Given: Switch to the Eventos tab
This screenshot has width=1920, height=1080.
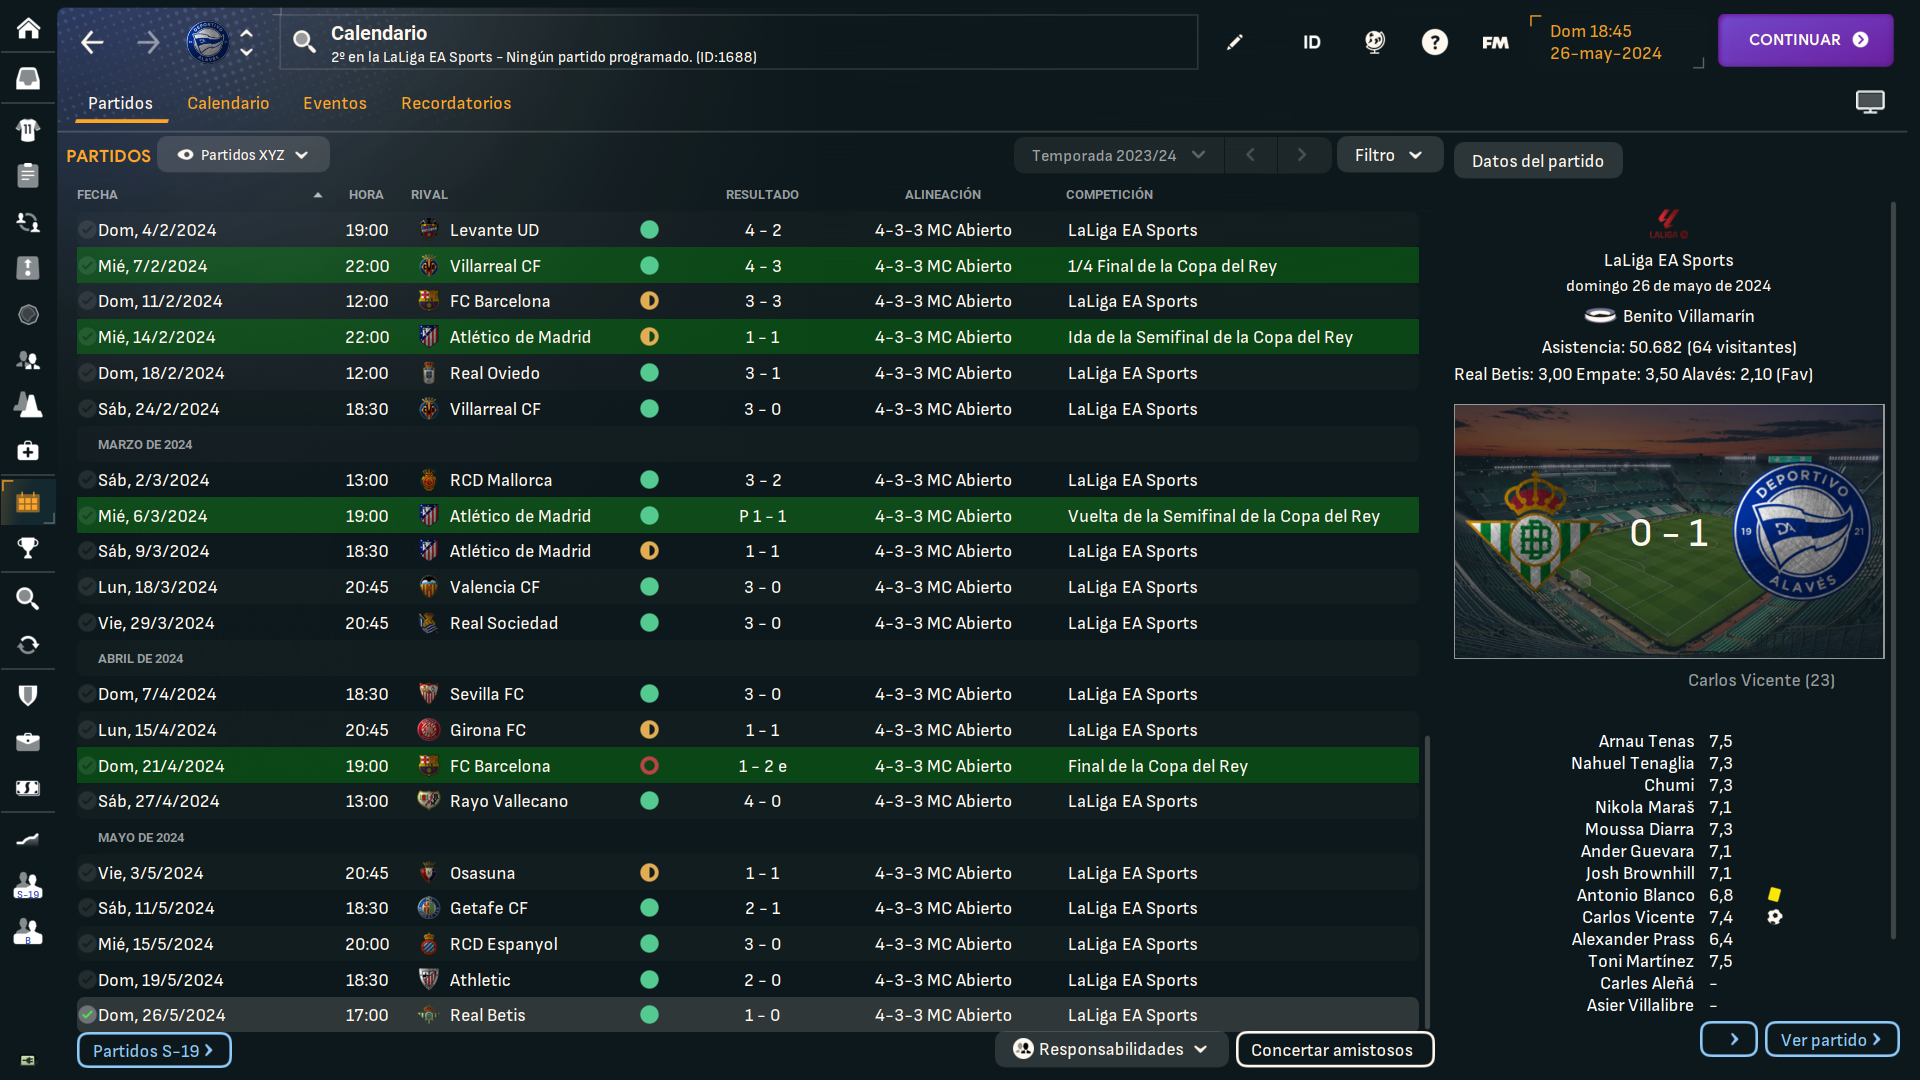Looking at the screenshot, I should pos(335,103).
